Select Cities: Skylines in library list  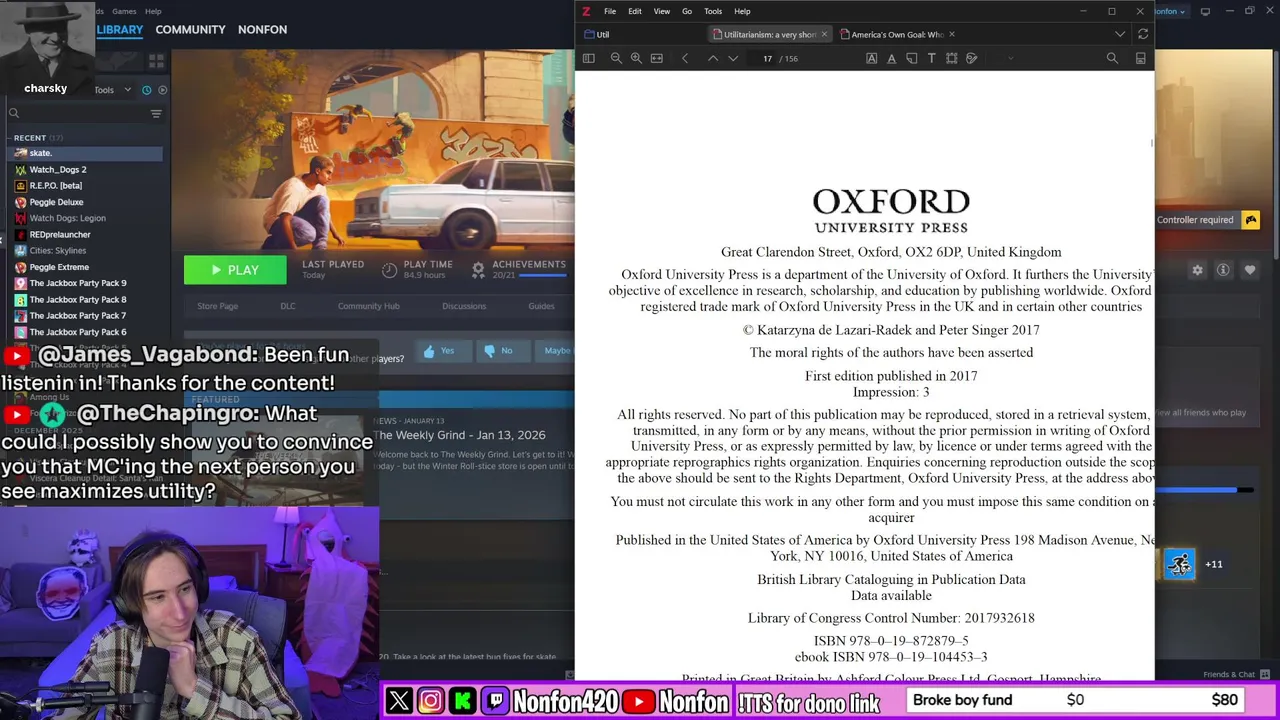tap(85, 250)
